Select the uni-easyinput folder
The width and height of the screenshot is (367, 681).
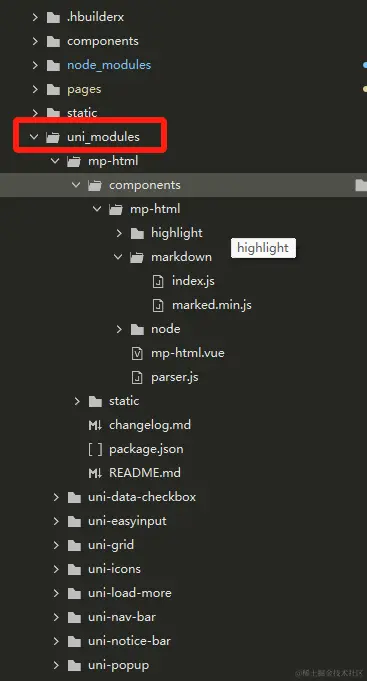click(x=127, y=521)
